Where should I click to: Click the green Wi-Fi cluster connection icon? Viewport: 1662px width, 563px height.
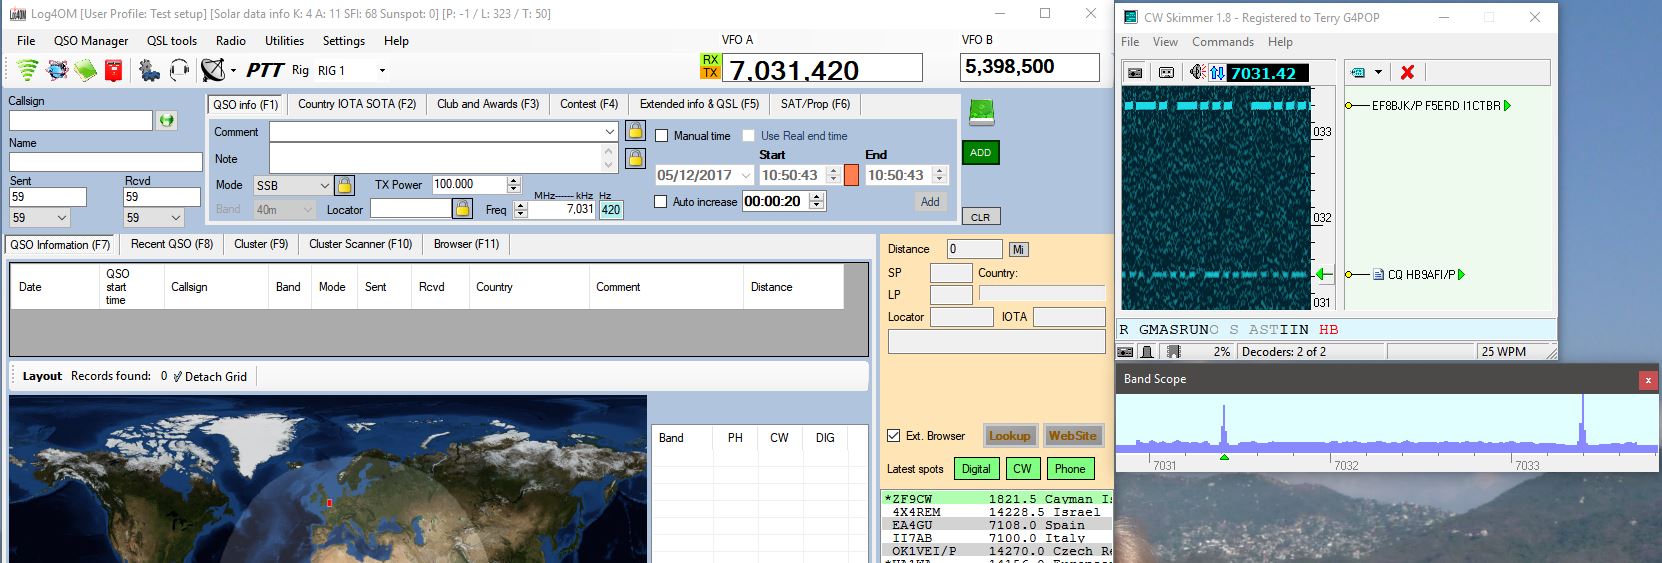28,70
